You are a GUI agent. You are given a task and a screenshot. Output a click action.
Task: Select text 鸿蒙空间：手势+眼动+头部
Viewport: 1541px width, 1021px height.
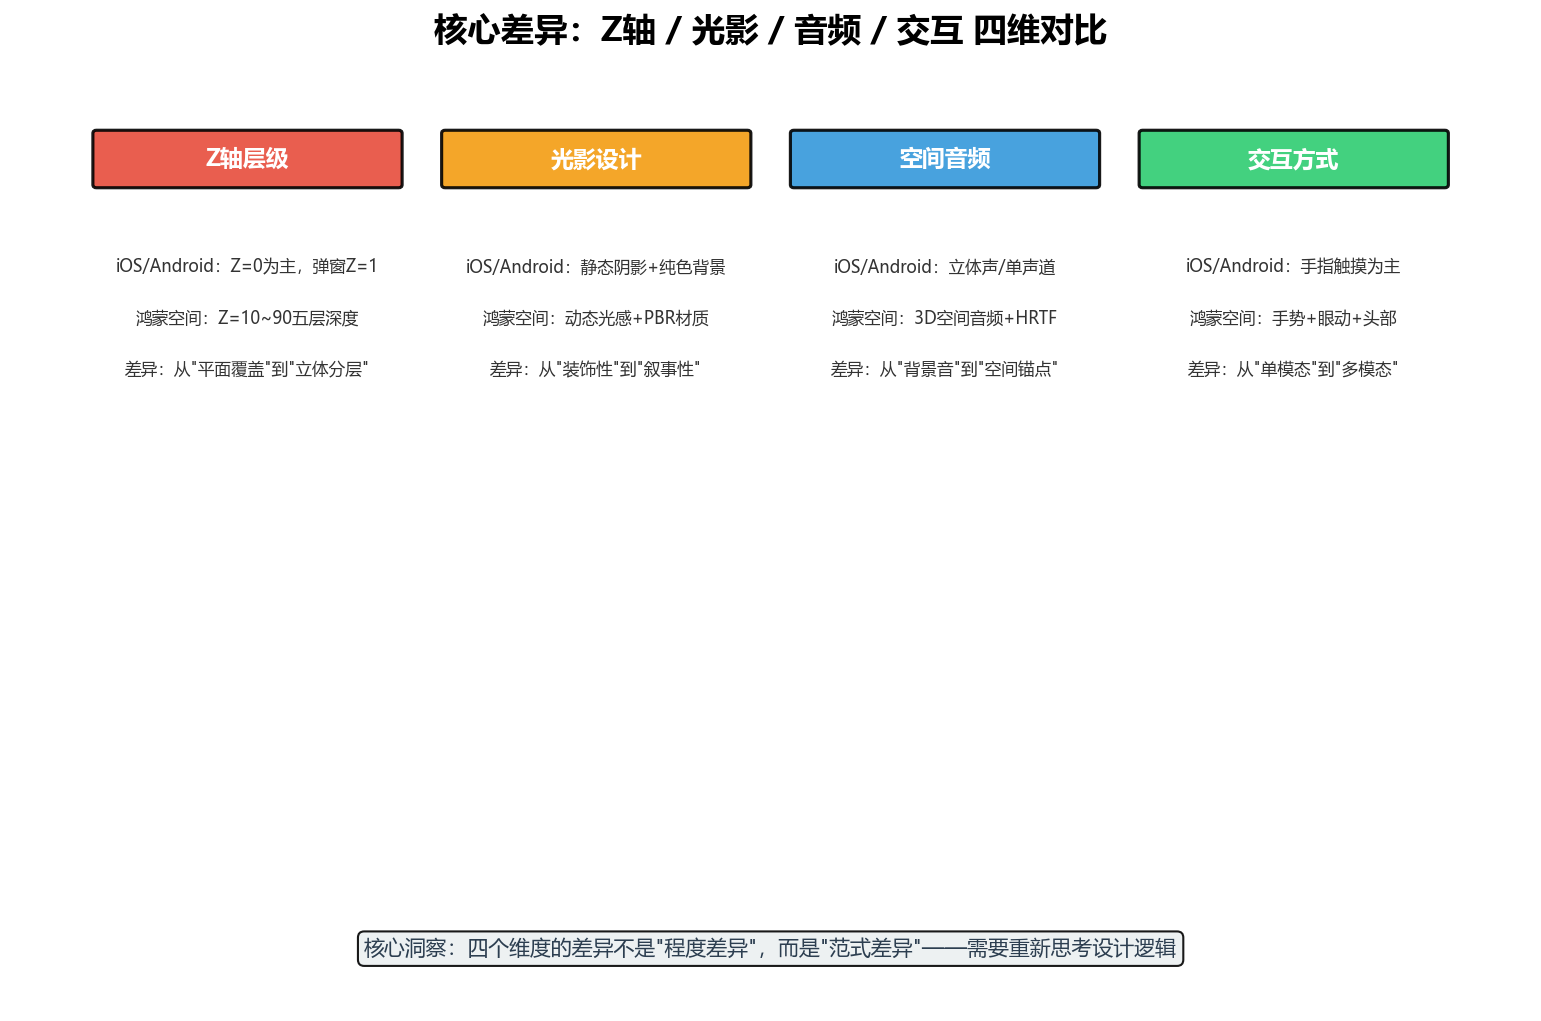coord(1293,318)
